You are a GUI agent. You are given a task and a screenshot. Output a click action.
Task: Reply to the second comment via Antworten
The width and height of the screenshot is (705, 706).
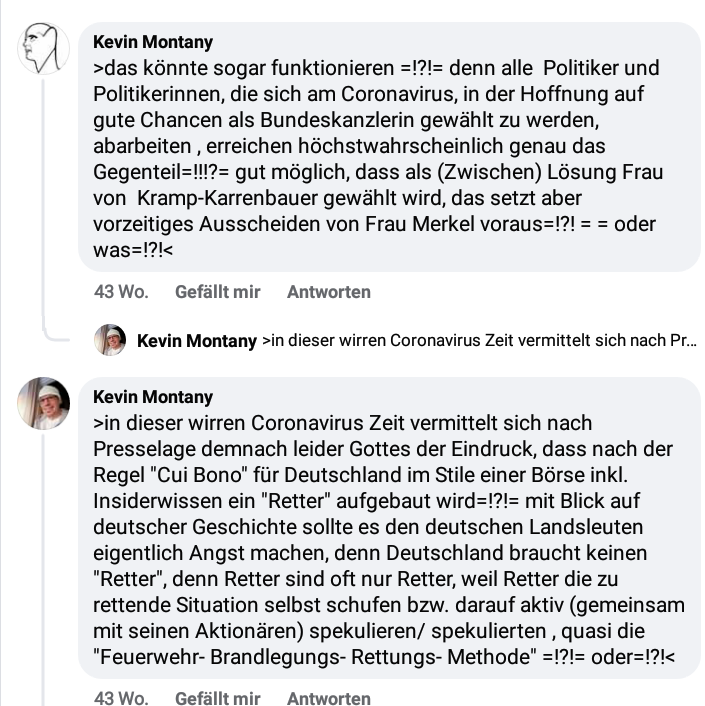click(x=329, y=698)
